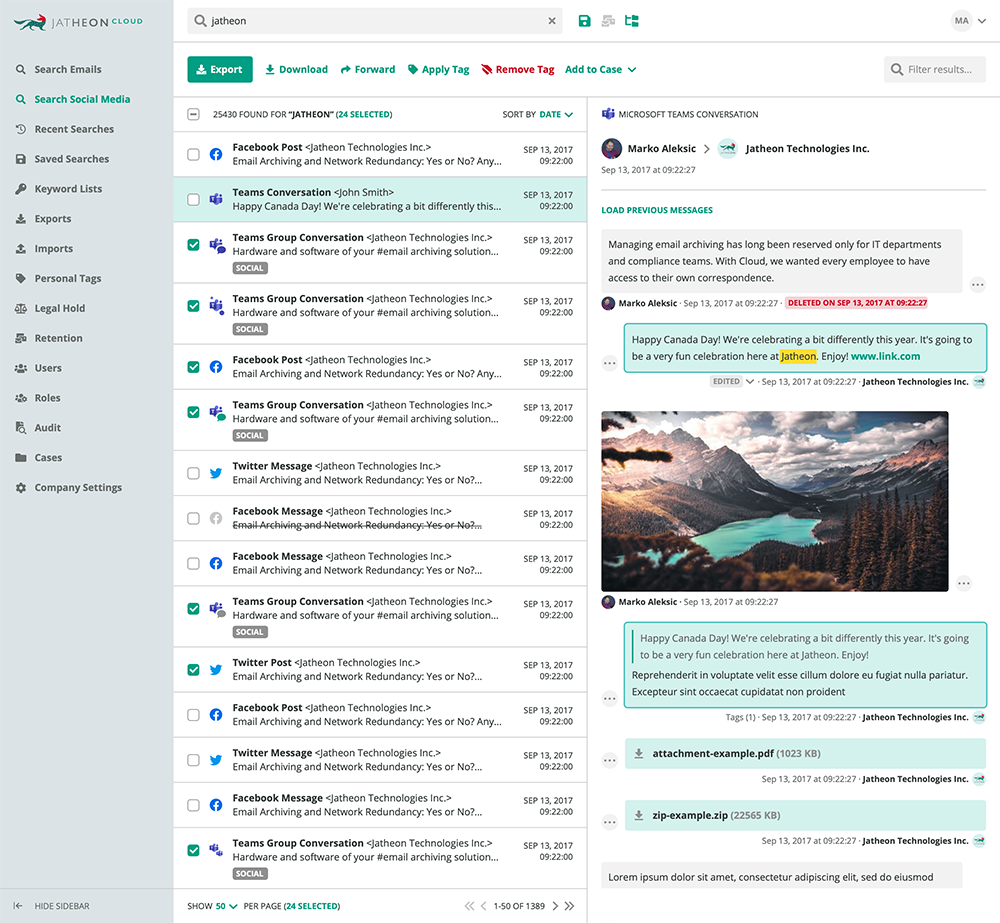Open Recent Searches in the sidebar
Viewport: 1000px width, 923px height.
[x=74, y=129]
